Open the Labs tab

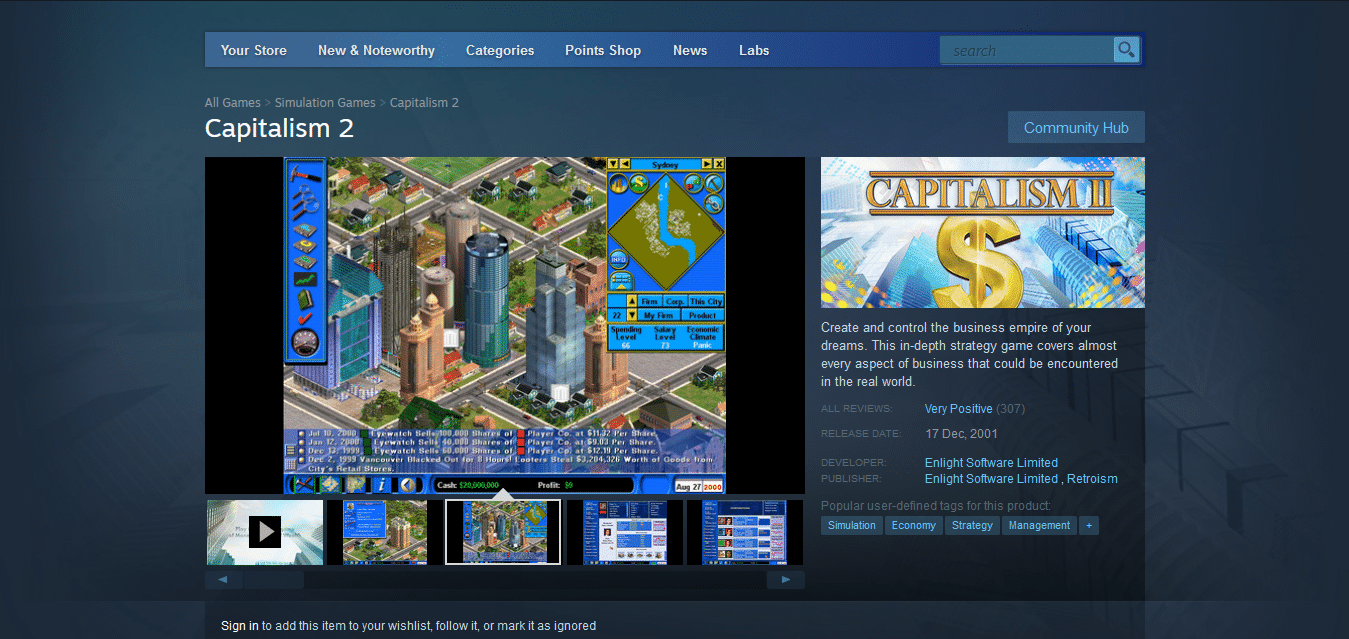(754, 50)
